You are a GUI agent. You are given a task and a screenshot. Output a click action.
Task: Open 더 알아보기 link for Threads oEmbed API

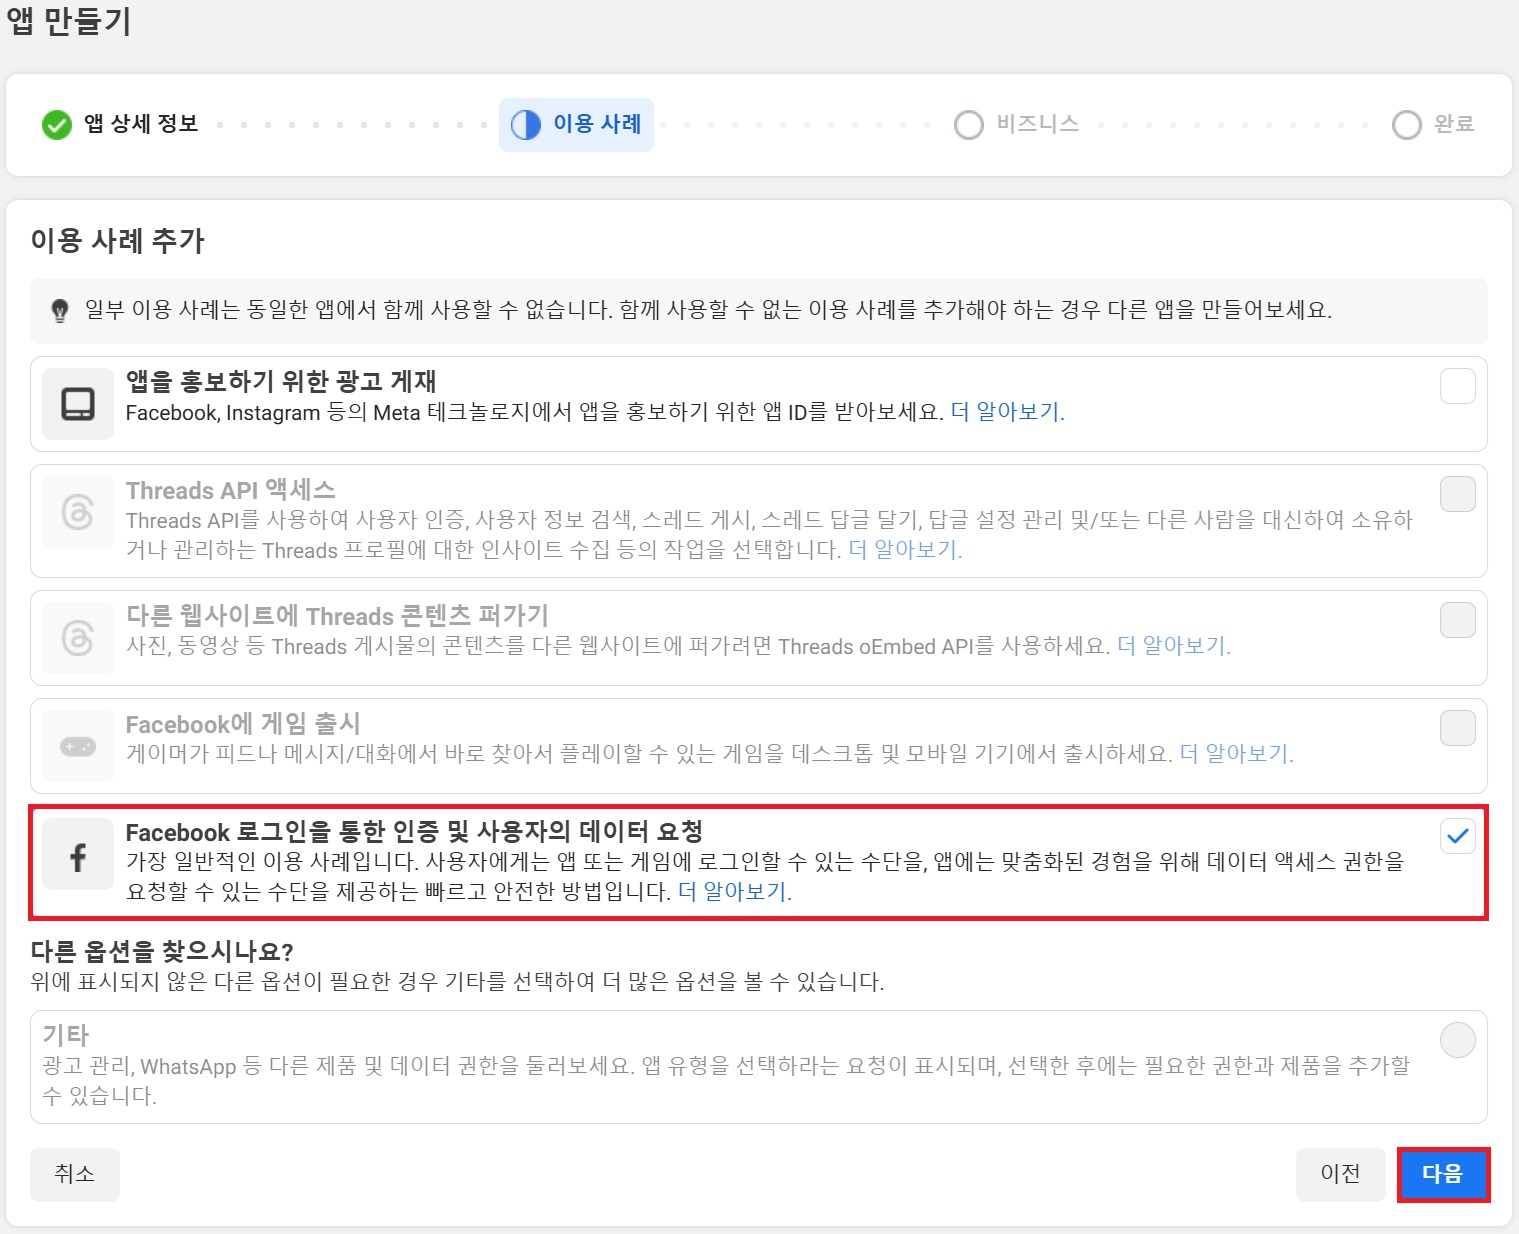pos(1173,646)
